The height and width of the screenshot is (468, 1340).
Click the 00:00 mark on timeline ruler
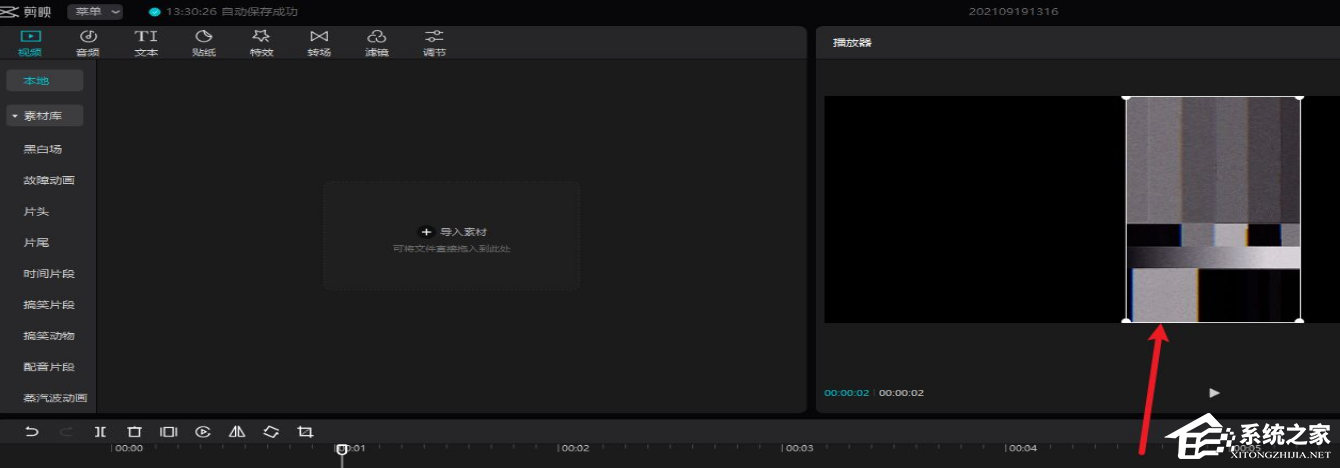pyautogui.click(x=129, y=448)
